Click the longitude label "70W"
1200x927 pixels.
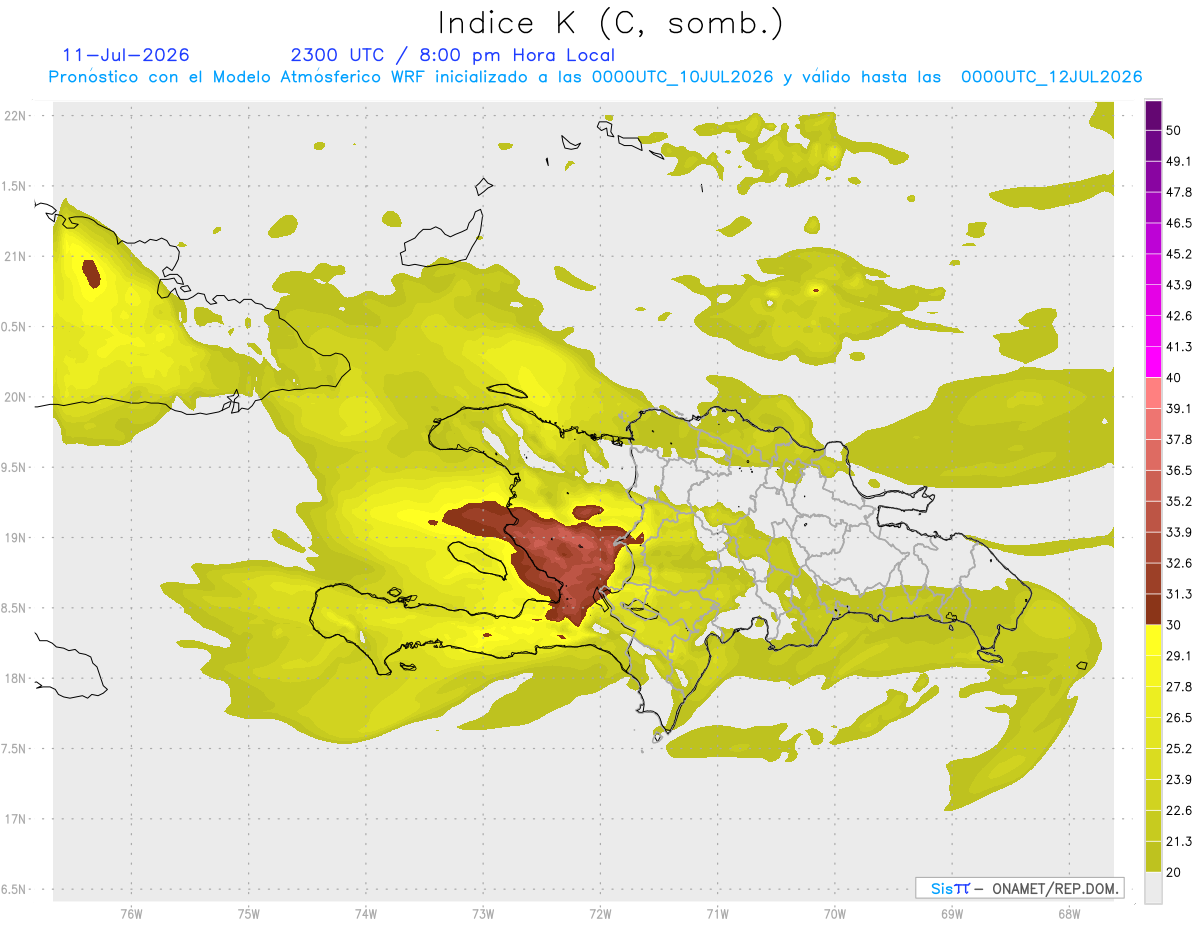click(835, 913)
